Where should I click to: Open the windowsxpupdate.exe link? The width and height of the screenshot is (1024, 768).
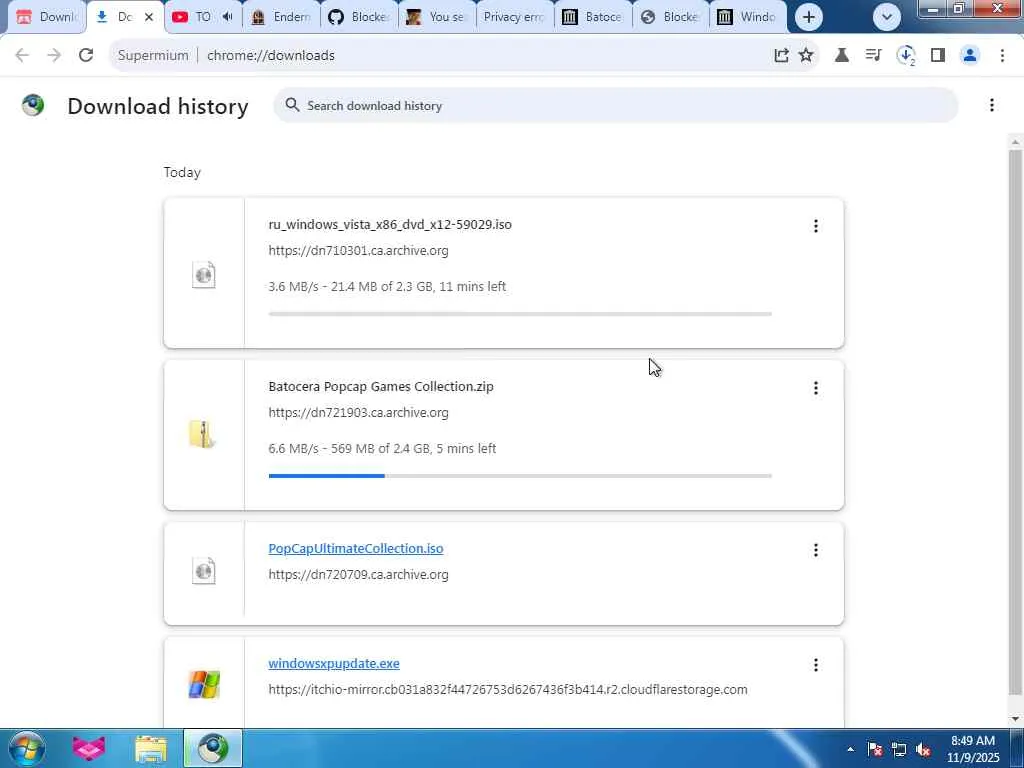click(x=334, y=664)
